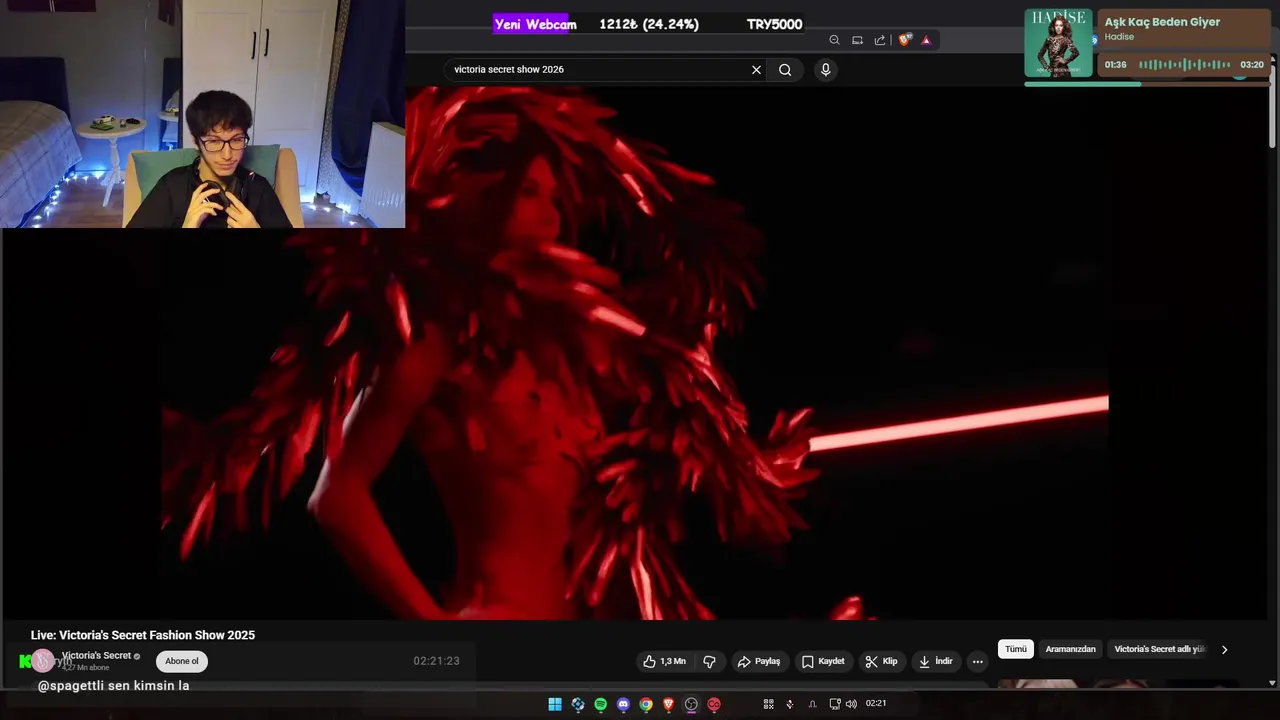Open Brave Rewards triangle icon

pos(926,40)
